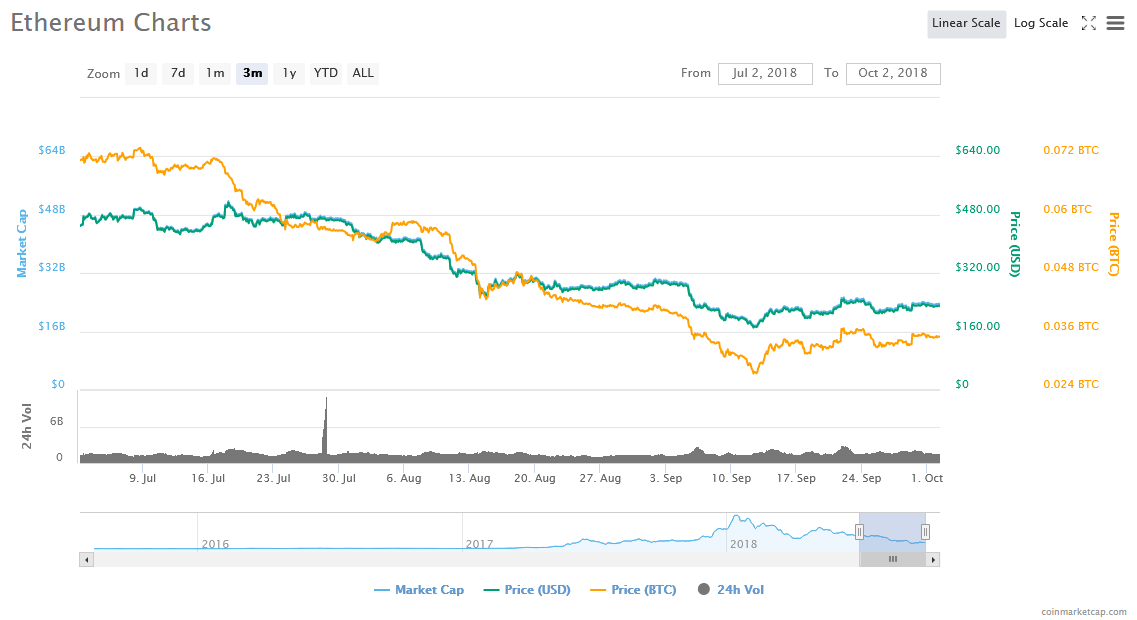Click the To date field Oct 2, 2018
This screenshot has height=620, width=1137.
coord(893,73)
